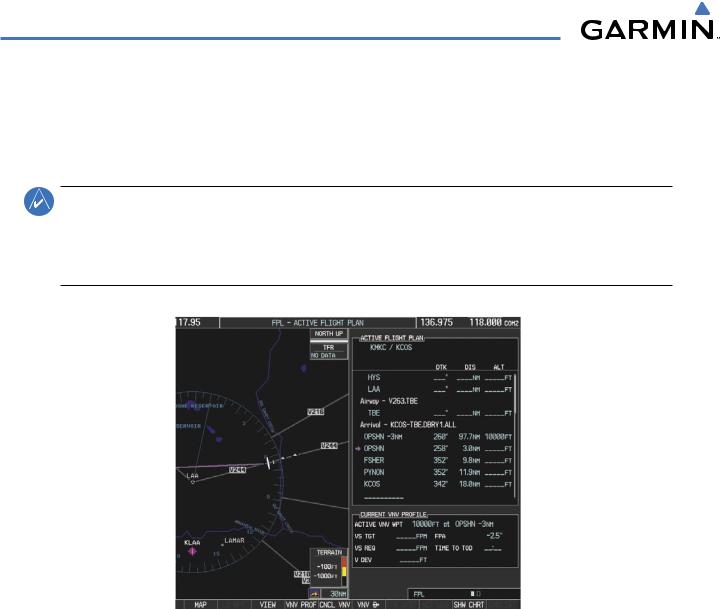Click flight plan list scrollbar
This screenshot has height=609, width=722.
[x=515, y=436]
